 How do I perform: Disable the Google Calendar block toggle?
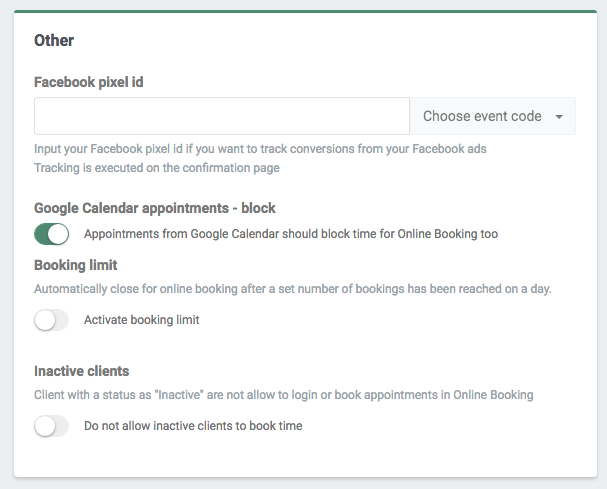(x=51, y=234)
